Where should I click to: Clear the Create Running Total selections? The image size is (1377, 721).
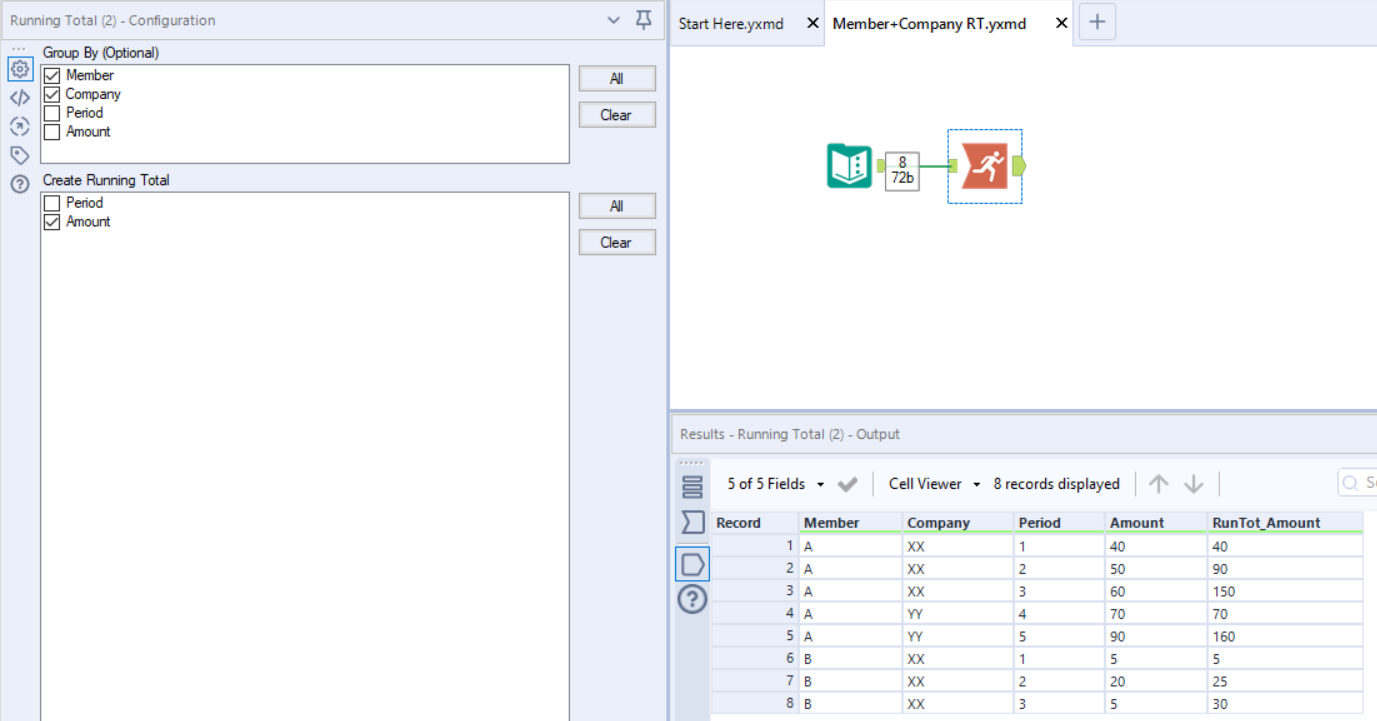pyautogui.click(x=616, y=242)
